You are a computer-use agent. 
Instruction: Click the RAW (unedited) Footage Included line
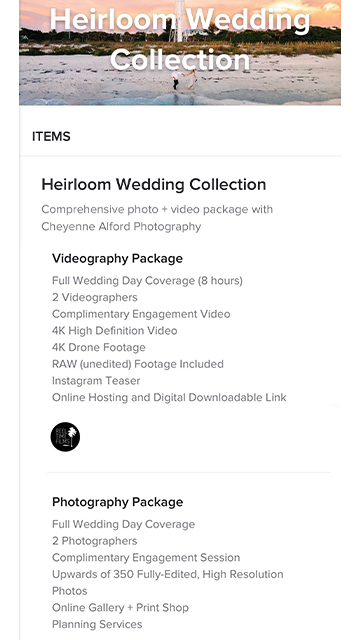pos(138,364)
